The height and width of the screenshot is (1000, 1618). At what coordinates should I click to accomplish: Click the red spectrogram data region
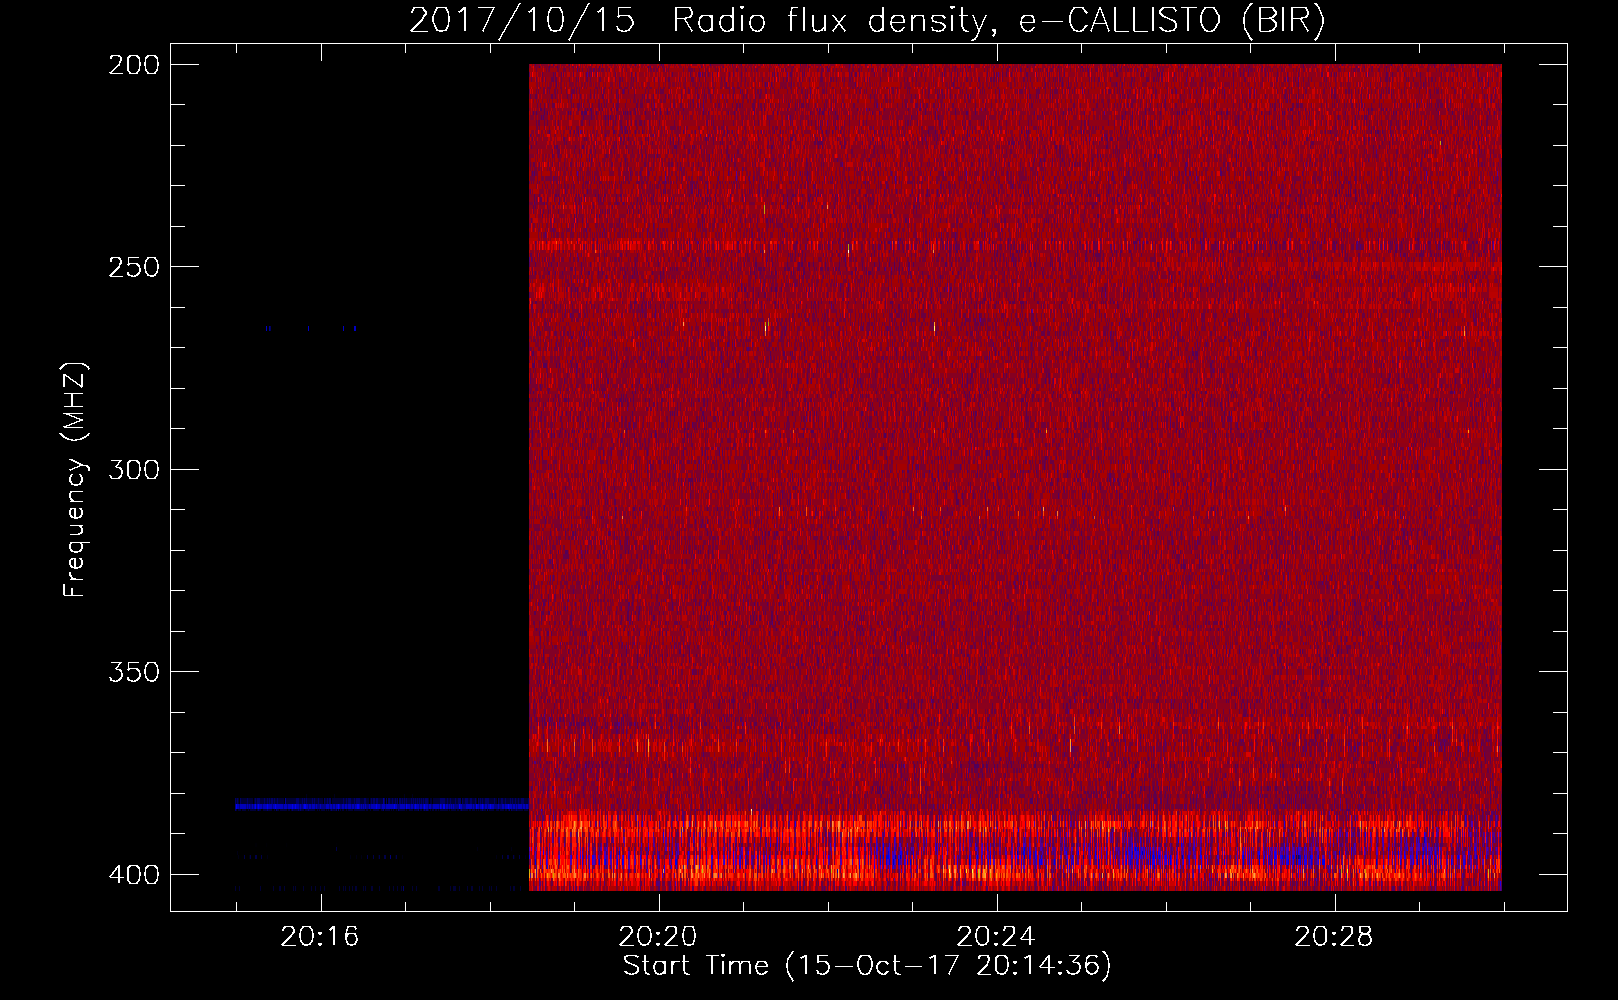click(1015, 477)
